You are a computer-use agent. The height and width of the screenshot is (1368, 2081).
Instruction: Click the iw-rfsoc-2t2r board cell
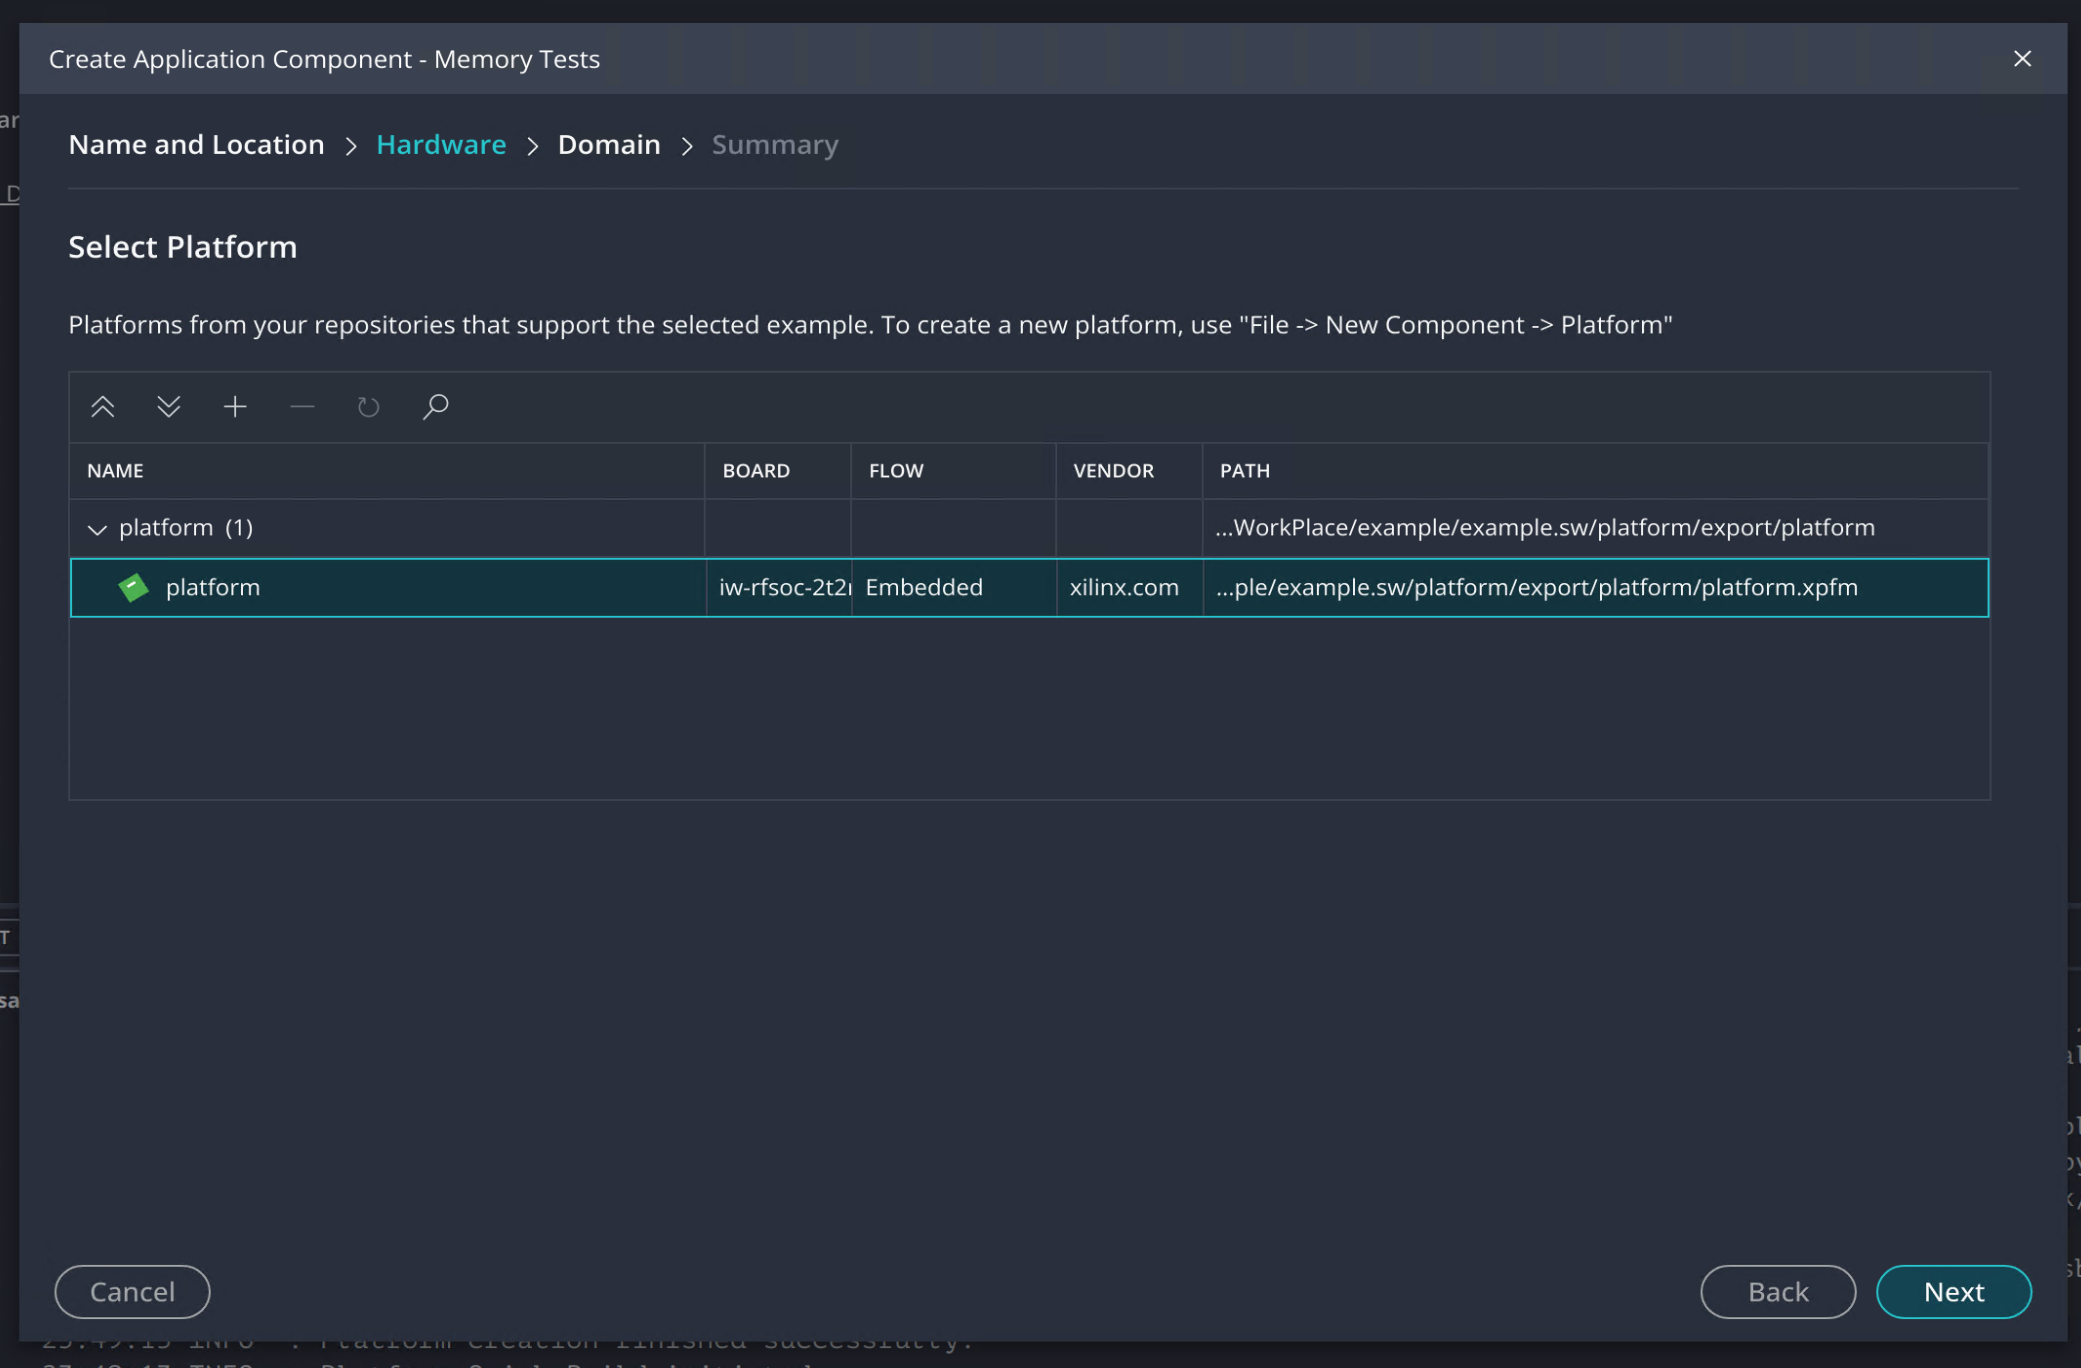779,587
